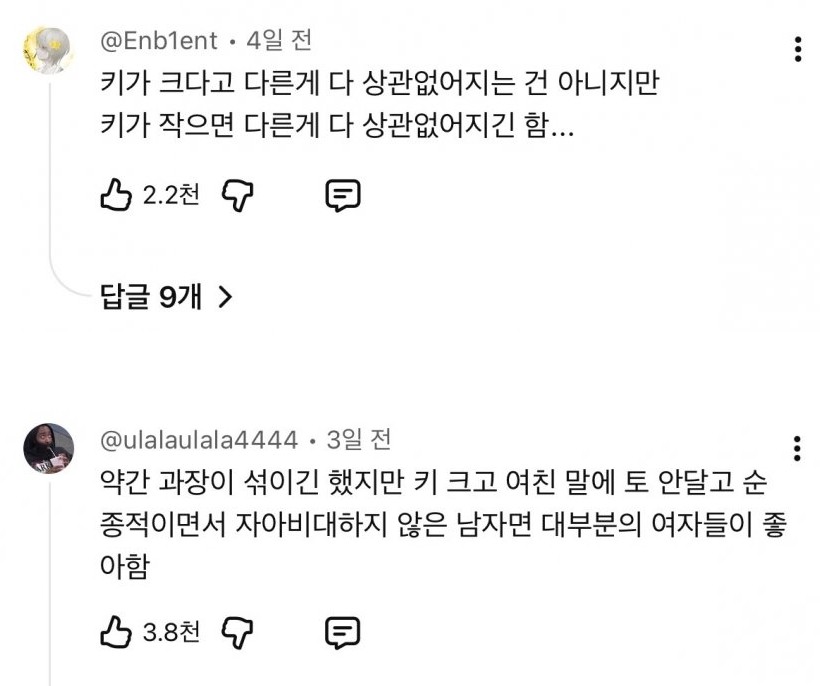This screenshot has height=686, width=820.
Task: Open @ulalaulala4444's profile avatar
Action: pos(48,448)
